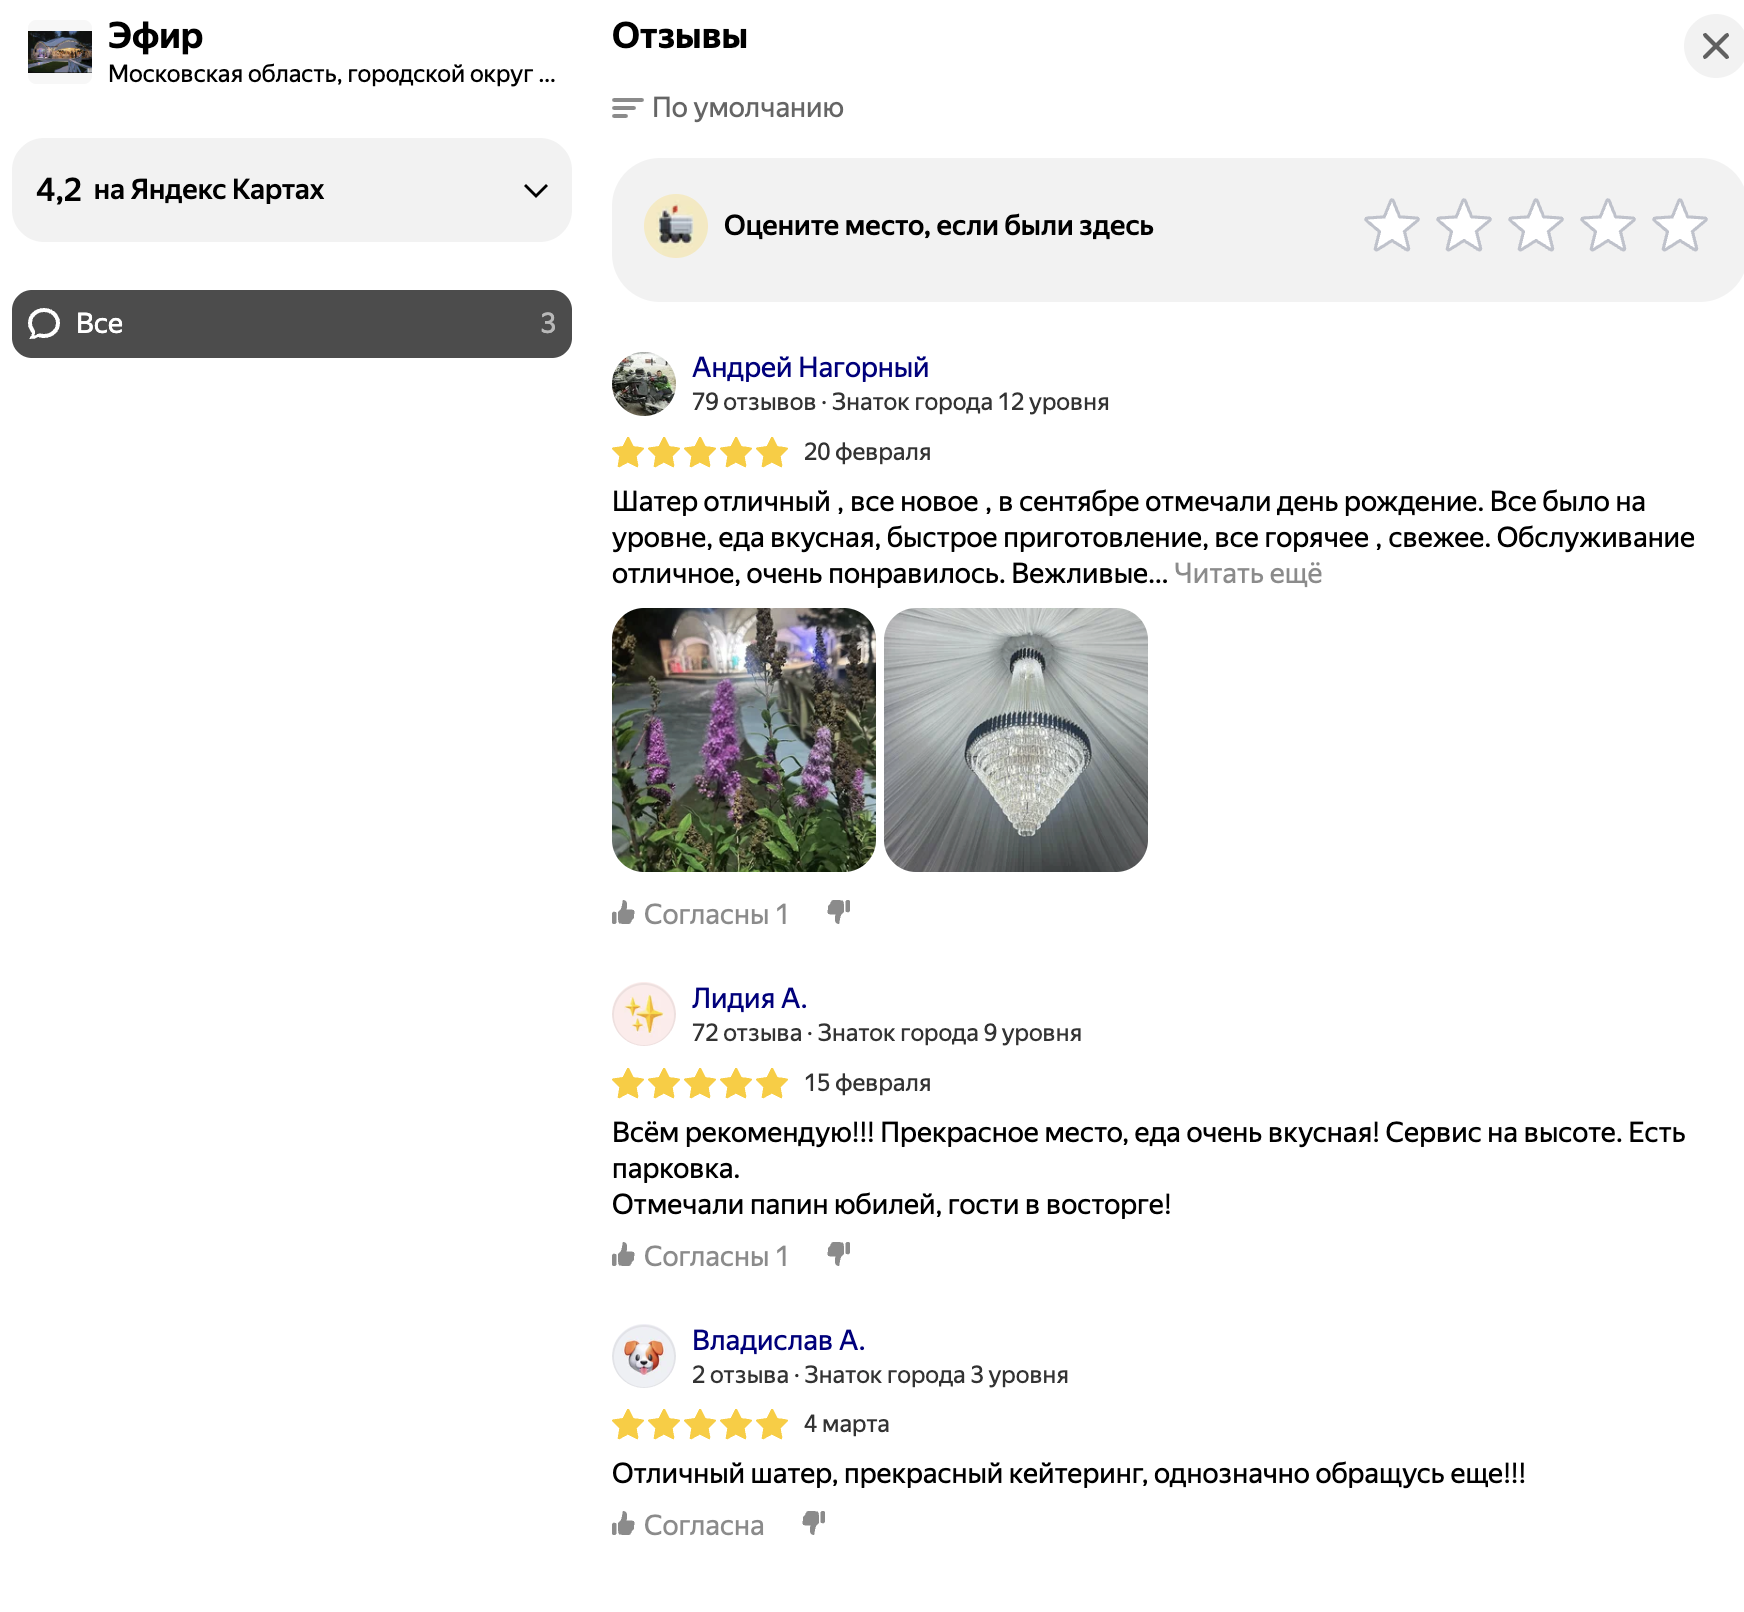This screenshot has height=1612, width=1744.
Task: Click the sort lines icon
Action: [x=627, y=108]
